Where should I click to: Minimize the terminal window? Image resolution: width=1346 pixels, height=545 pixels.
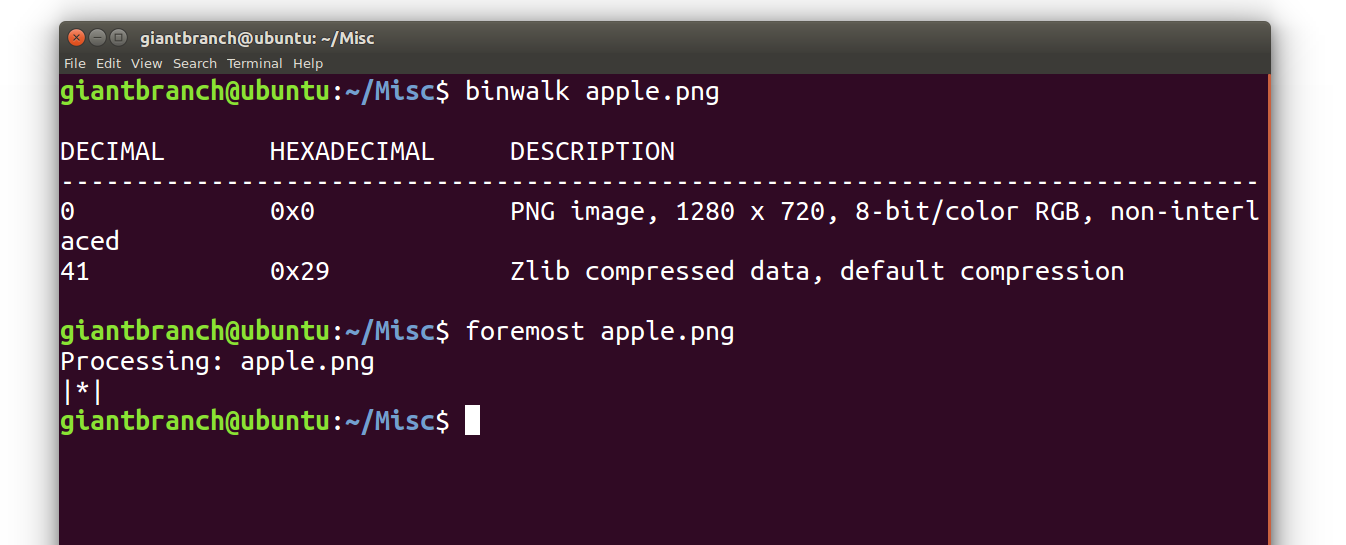tap(97, 38)
